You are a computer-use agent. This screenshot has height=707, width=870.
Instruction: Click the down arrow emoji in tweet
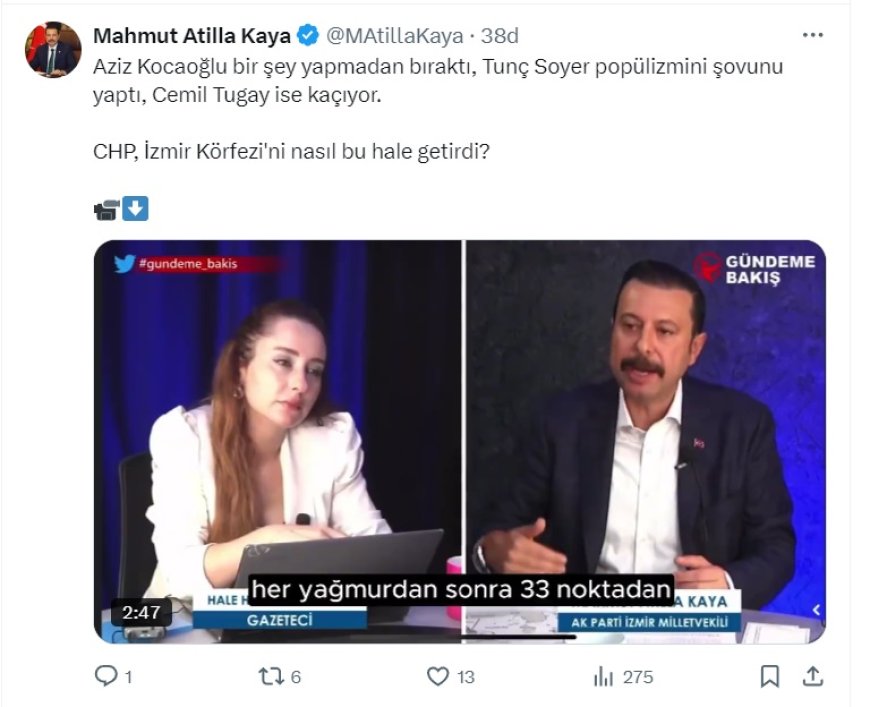point(136,209)
